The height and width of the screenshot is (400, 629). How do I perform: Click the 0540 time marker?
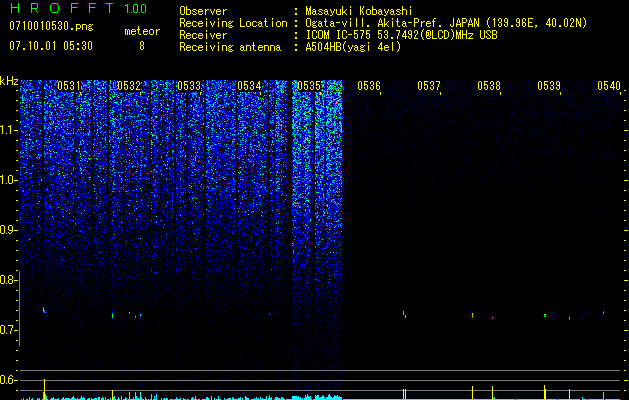[609, 86]
